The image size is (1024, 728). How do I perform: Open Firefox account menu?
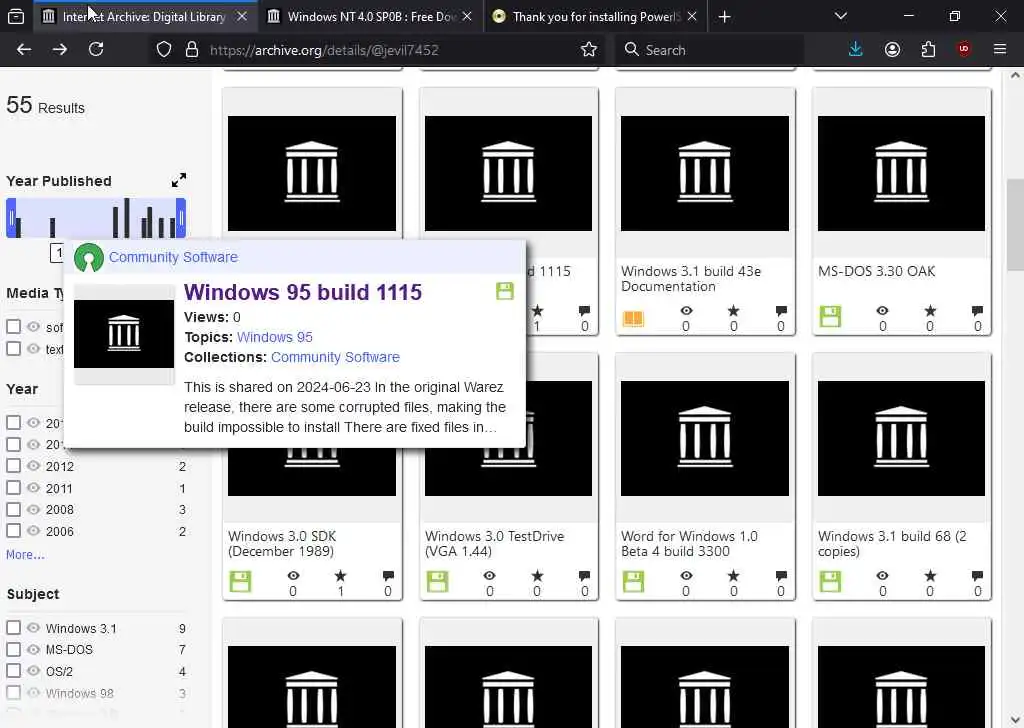coord(892,50)
